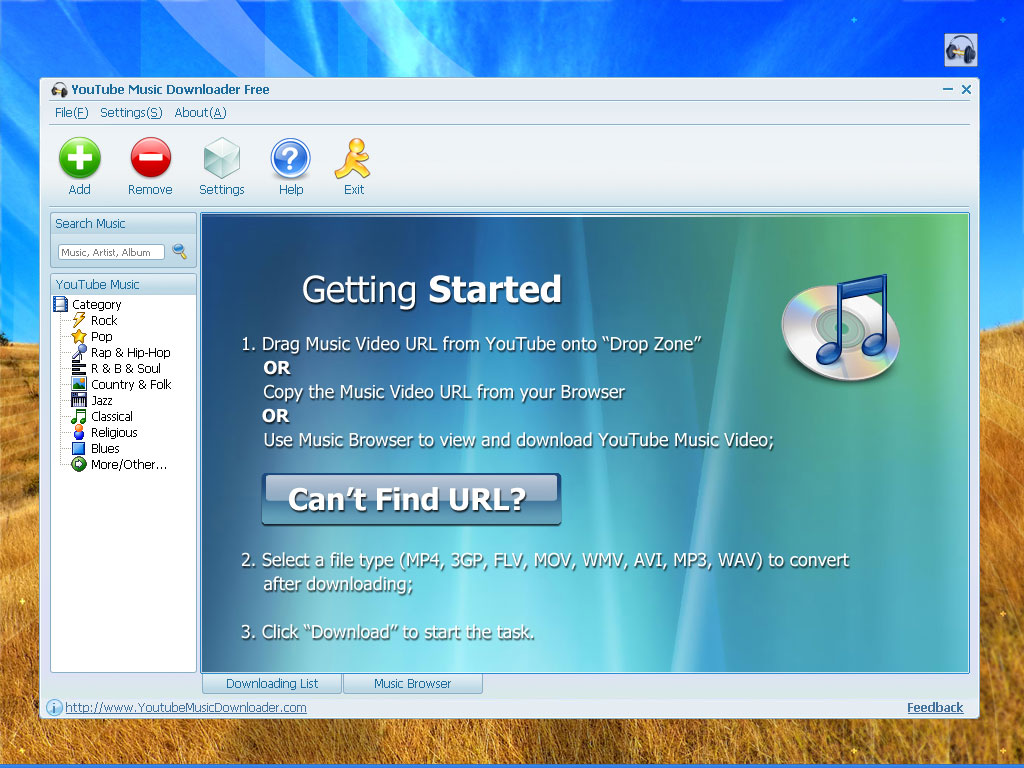Click the Add toolbar label
1024x768 pixels.
click(x=80, y=189)
